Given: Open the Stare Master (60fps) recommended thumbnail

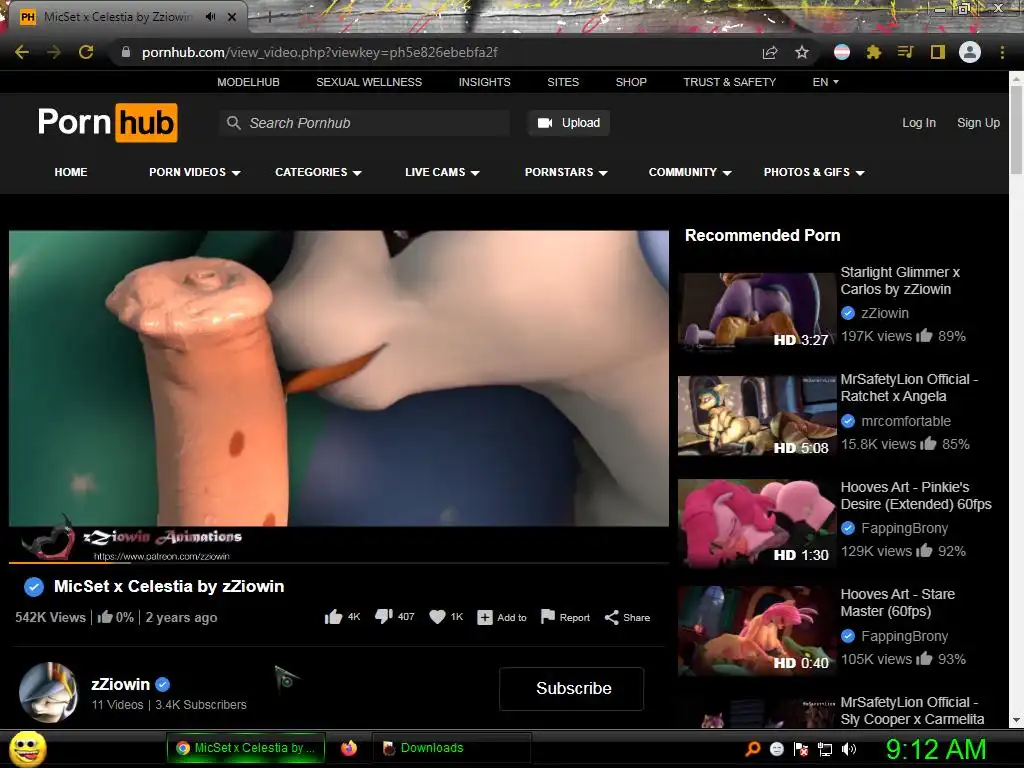Looking at the screenshot, I should 756,630.
